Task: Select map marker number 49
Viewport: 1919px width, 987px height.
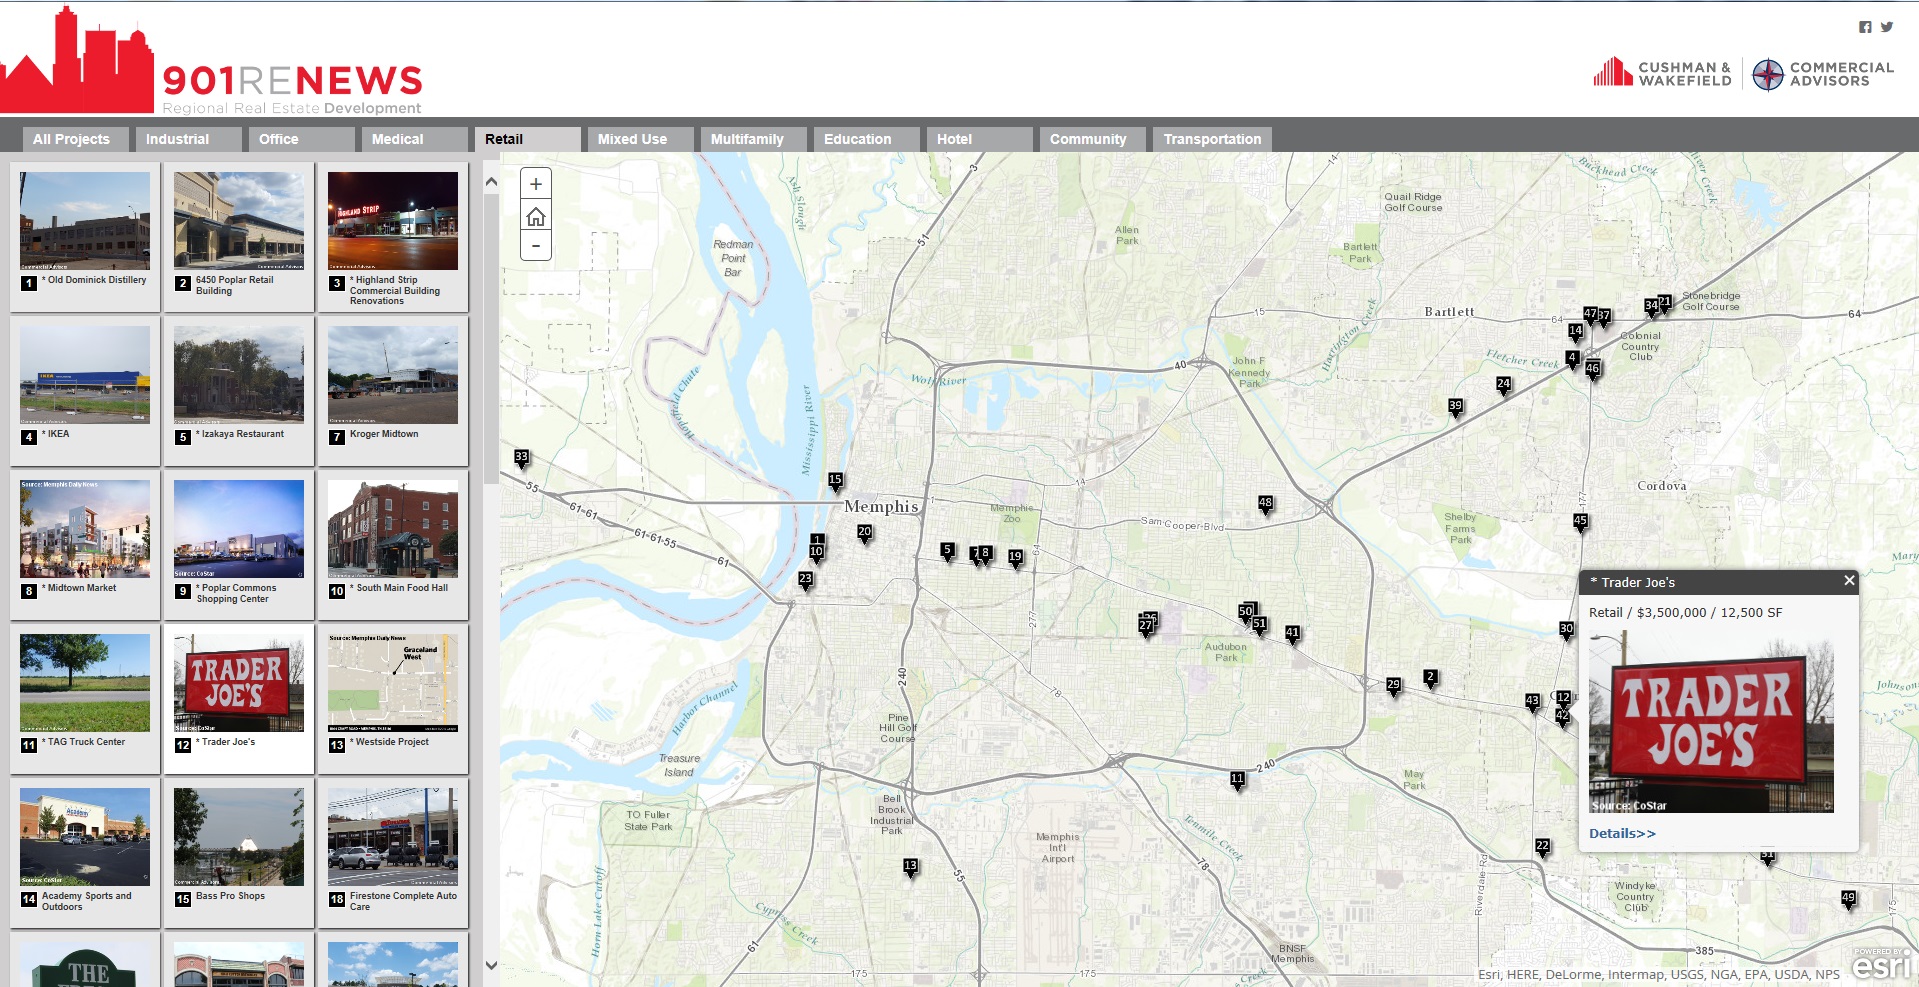Action: click(x=1848, y=899)
